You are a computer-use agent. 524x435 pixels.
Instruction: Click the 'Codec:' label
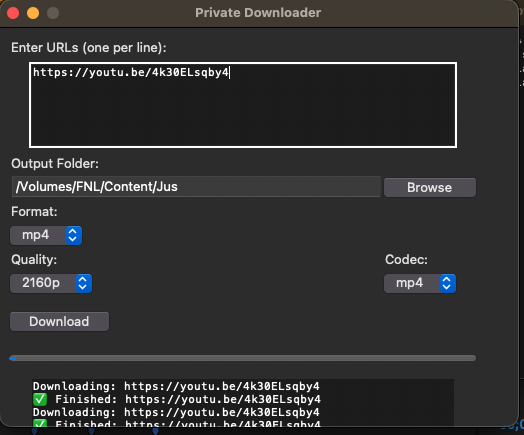pos(406,260)
